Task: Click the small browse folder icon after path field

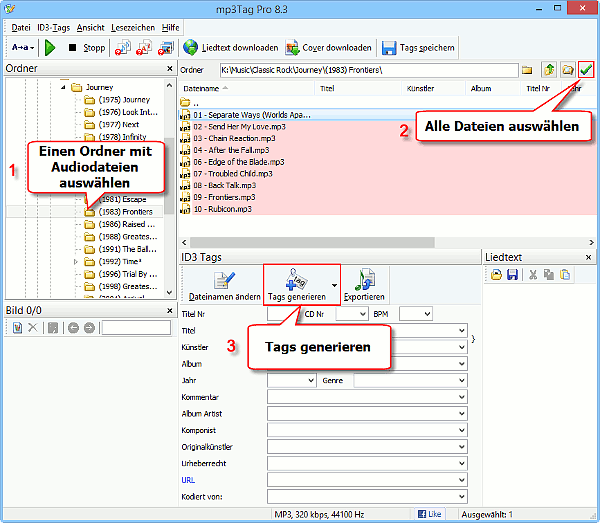Action: [527, 70]
